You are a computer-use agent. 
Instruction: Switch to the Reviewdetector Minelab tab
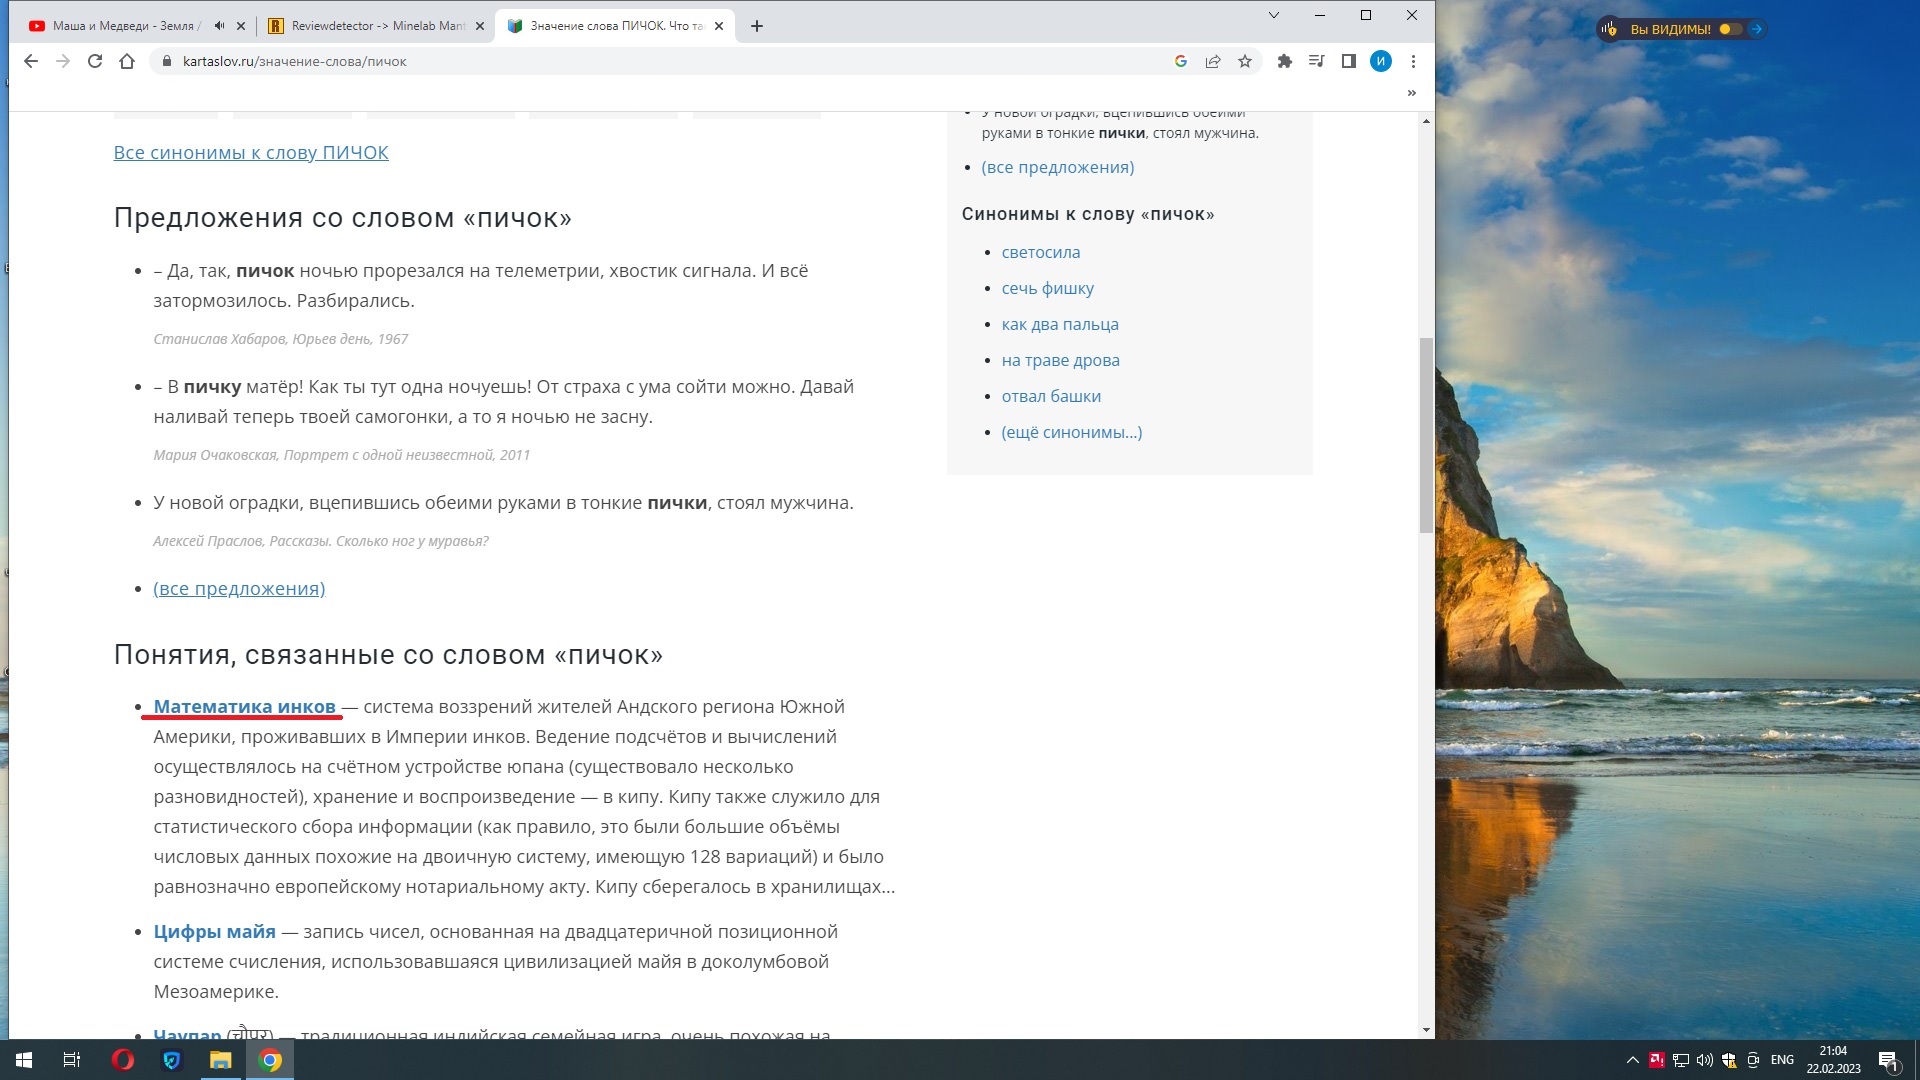[375, 26]
